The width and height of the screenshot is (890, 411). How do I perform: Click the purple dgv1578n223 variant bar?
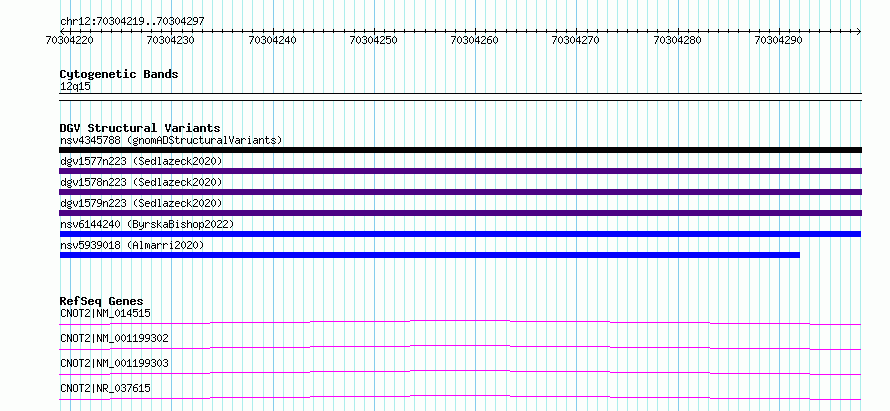[460, 192]
